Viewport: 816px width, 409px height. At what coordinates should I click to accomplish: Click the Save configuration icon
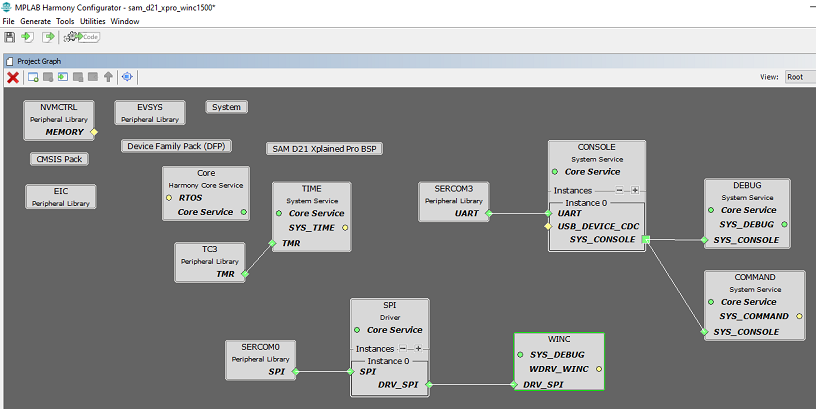tap(10, 37)
